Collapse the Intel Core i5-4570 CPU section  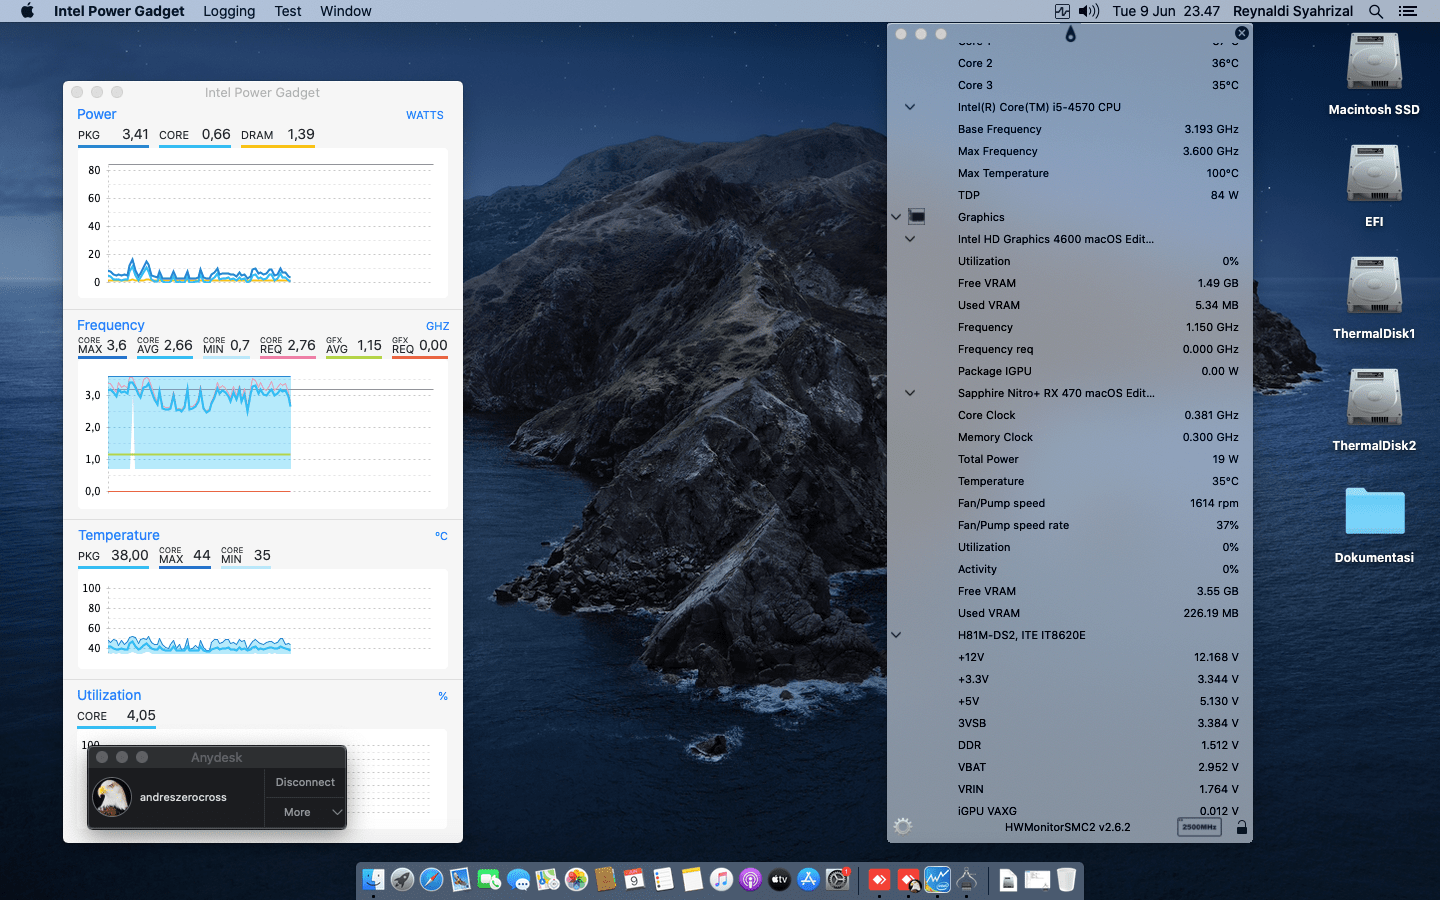coord(910,107)
